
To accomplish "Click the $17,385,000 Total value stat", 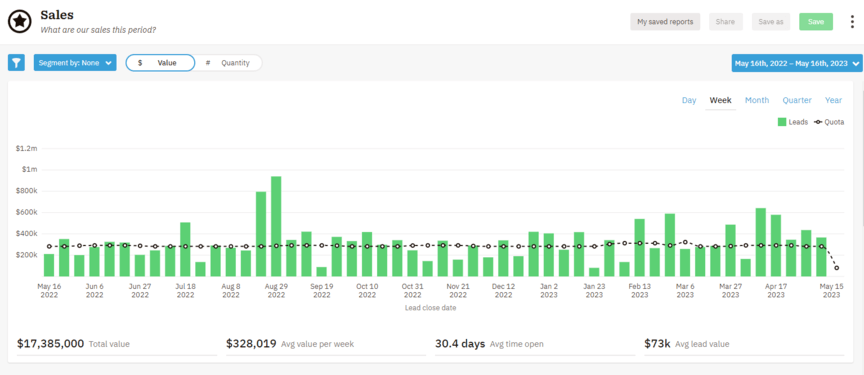I will 73,344.
